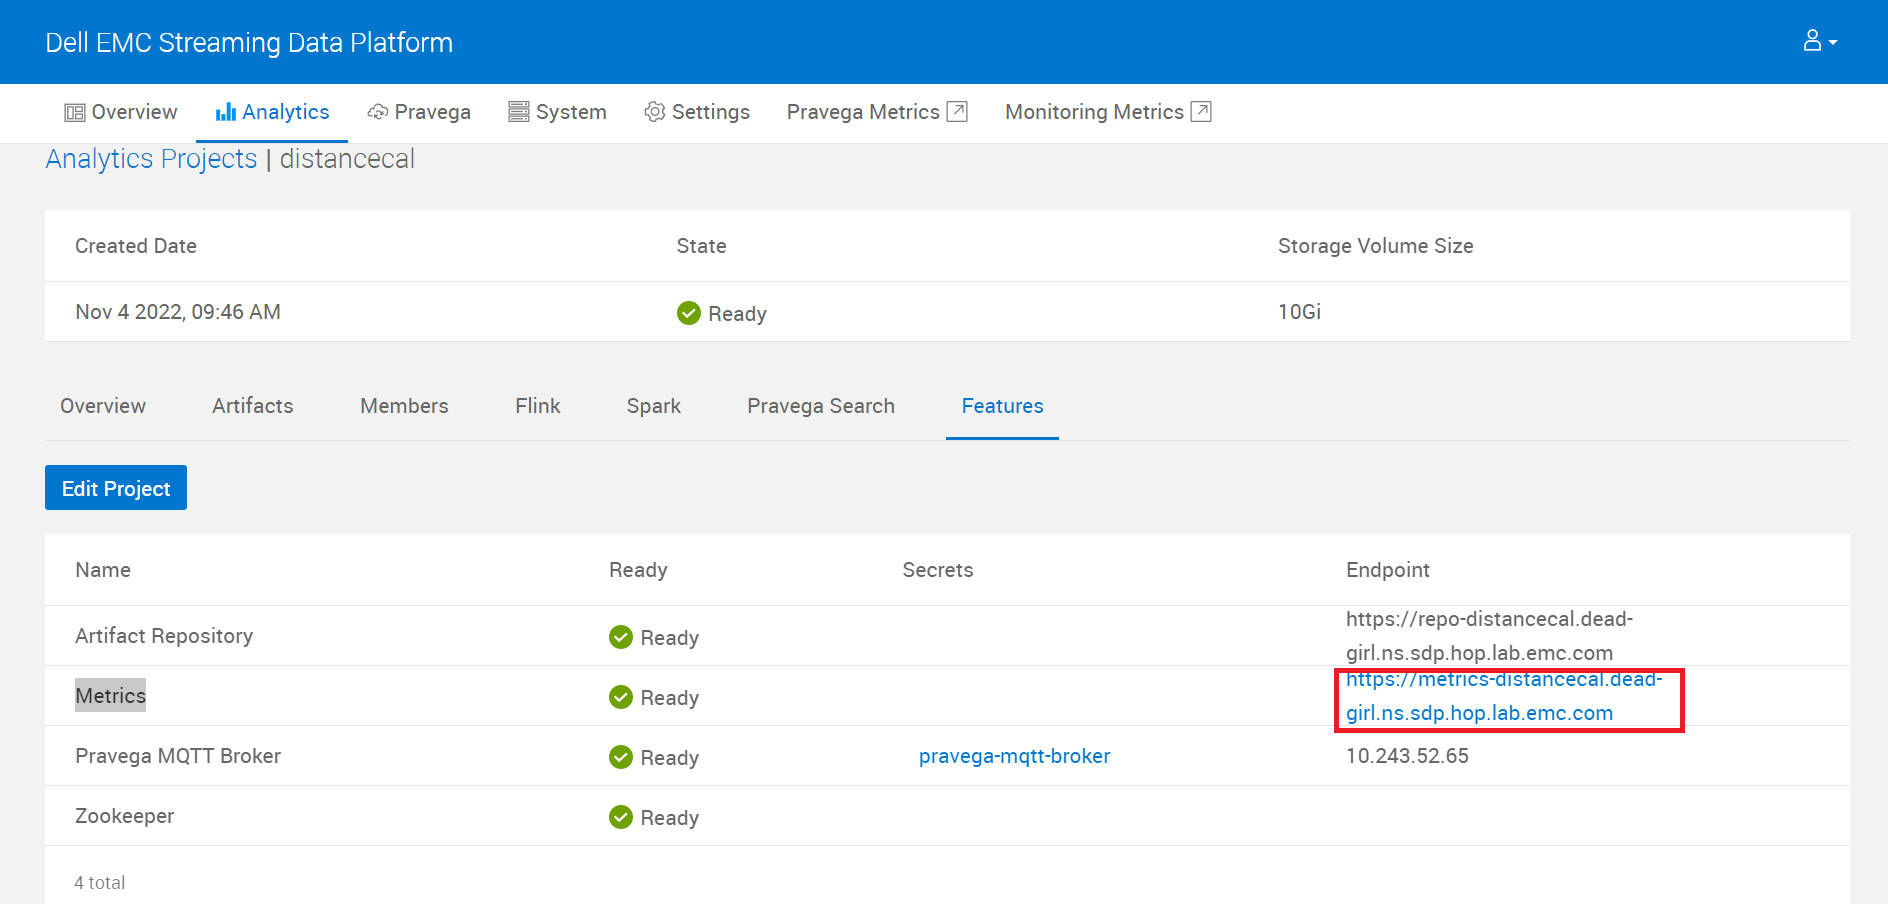This screenshot has width=1888, height=904.
Task: Click the Edit Project button
Action: [116, 488]
